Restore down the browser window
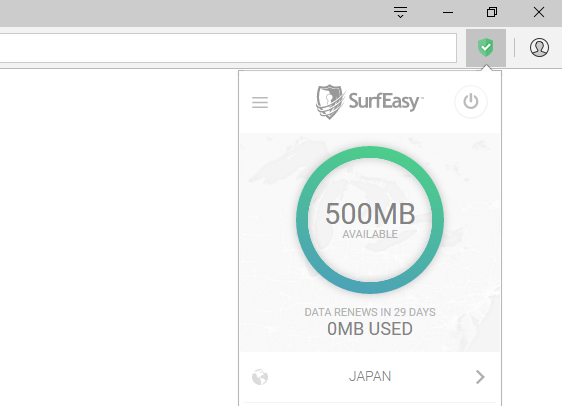Viewport: 562px width, 406px height. pyautogui.click(x=492, y=12)
